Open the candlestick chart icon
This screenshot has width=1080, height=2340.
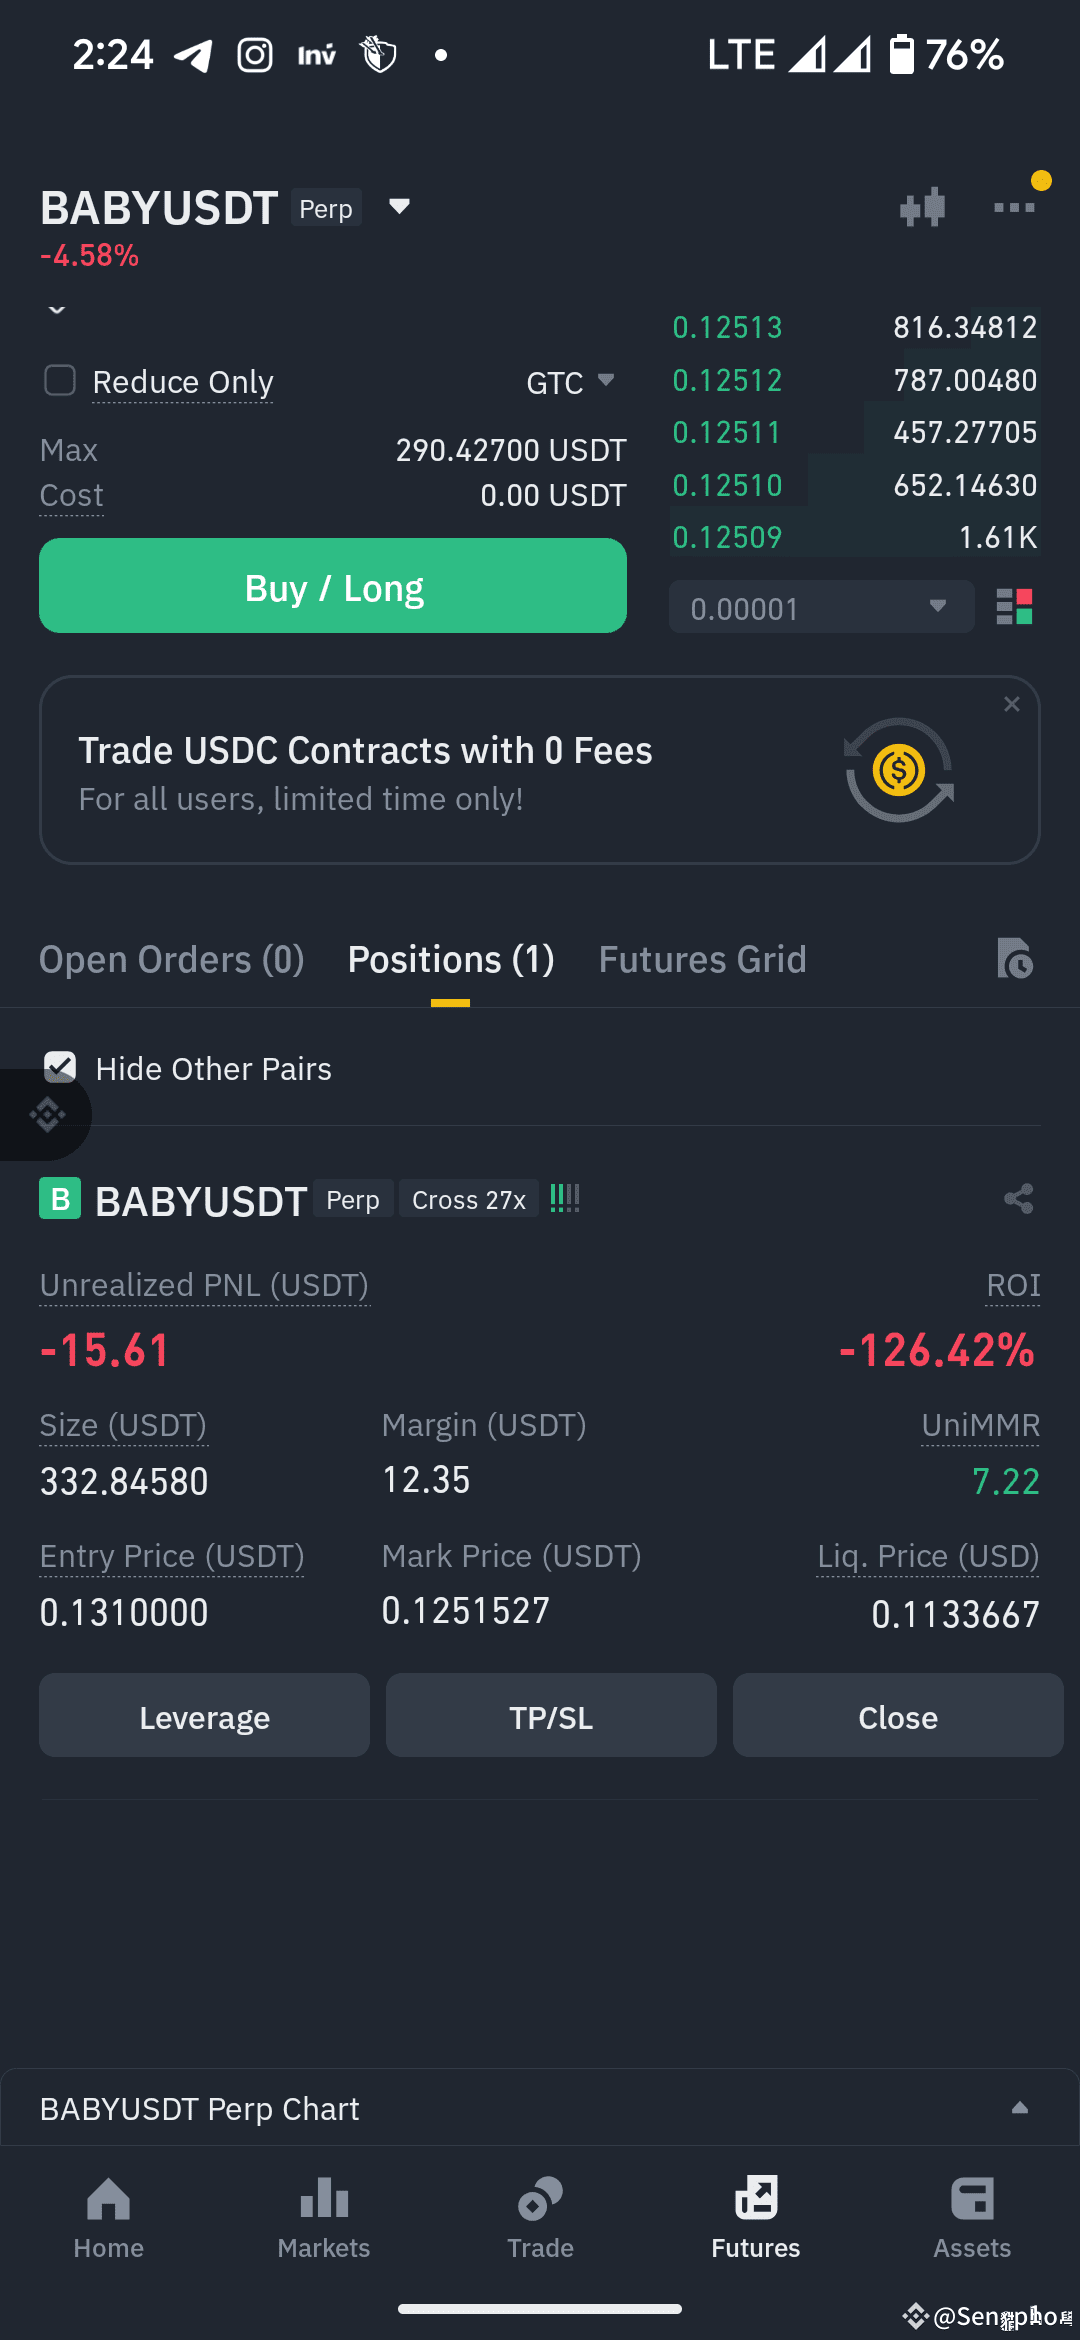tap(922, 207)
